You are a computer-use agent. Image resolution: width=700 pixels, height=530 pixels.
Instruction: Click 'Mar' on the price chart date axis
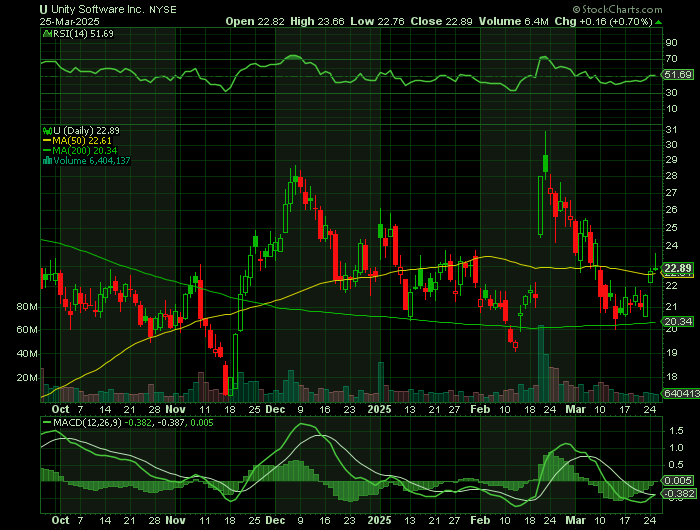pos(575,409)
